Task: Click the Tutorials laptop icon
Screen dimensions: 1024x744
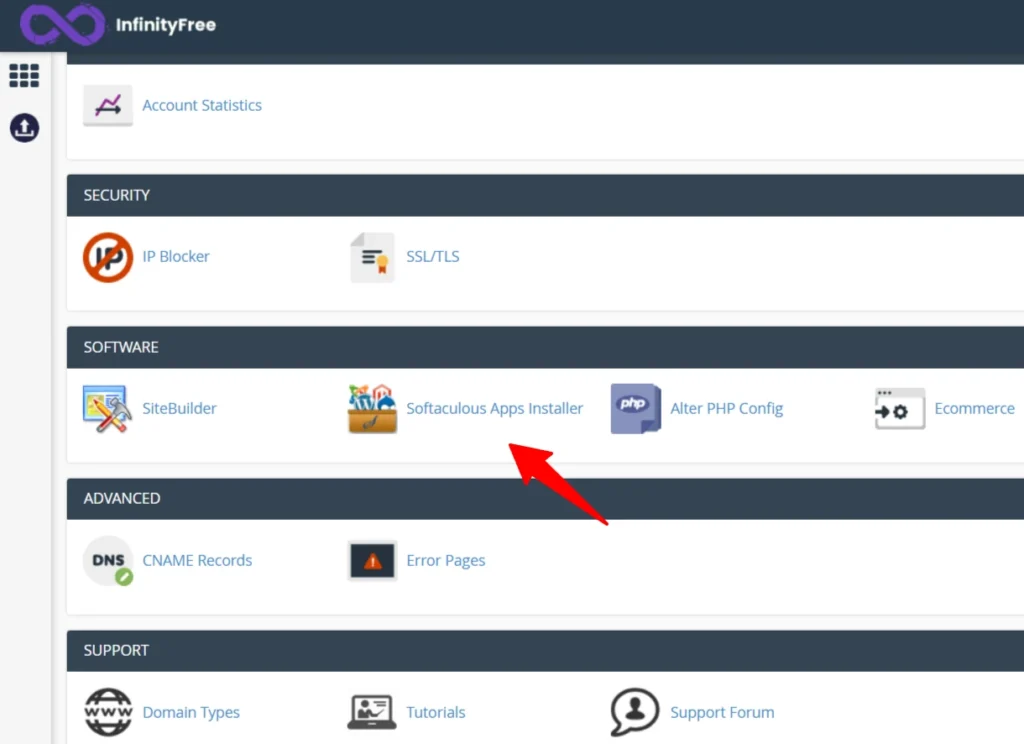Action: point(372,712)
